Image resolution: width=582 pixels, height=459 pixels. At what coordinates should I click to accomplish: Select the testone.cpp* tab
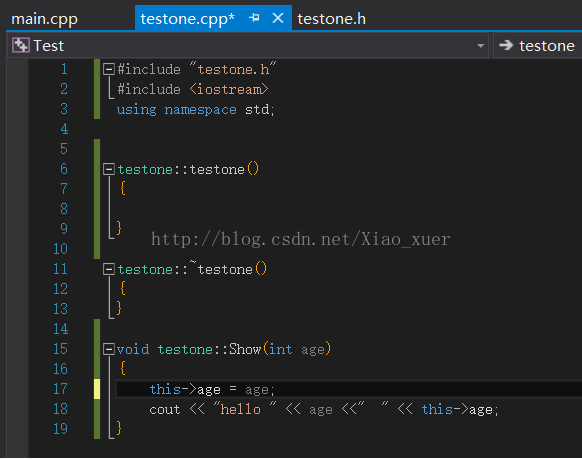click(x=187, y=19)
